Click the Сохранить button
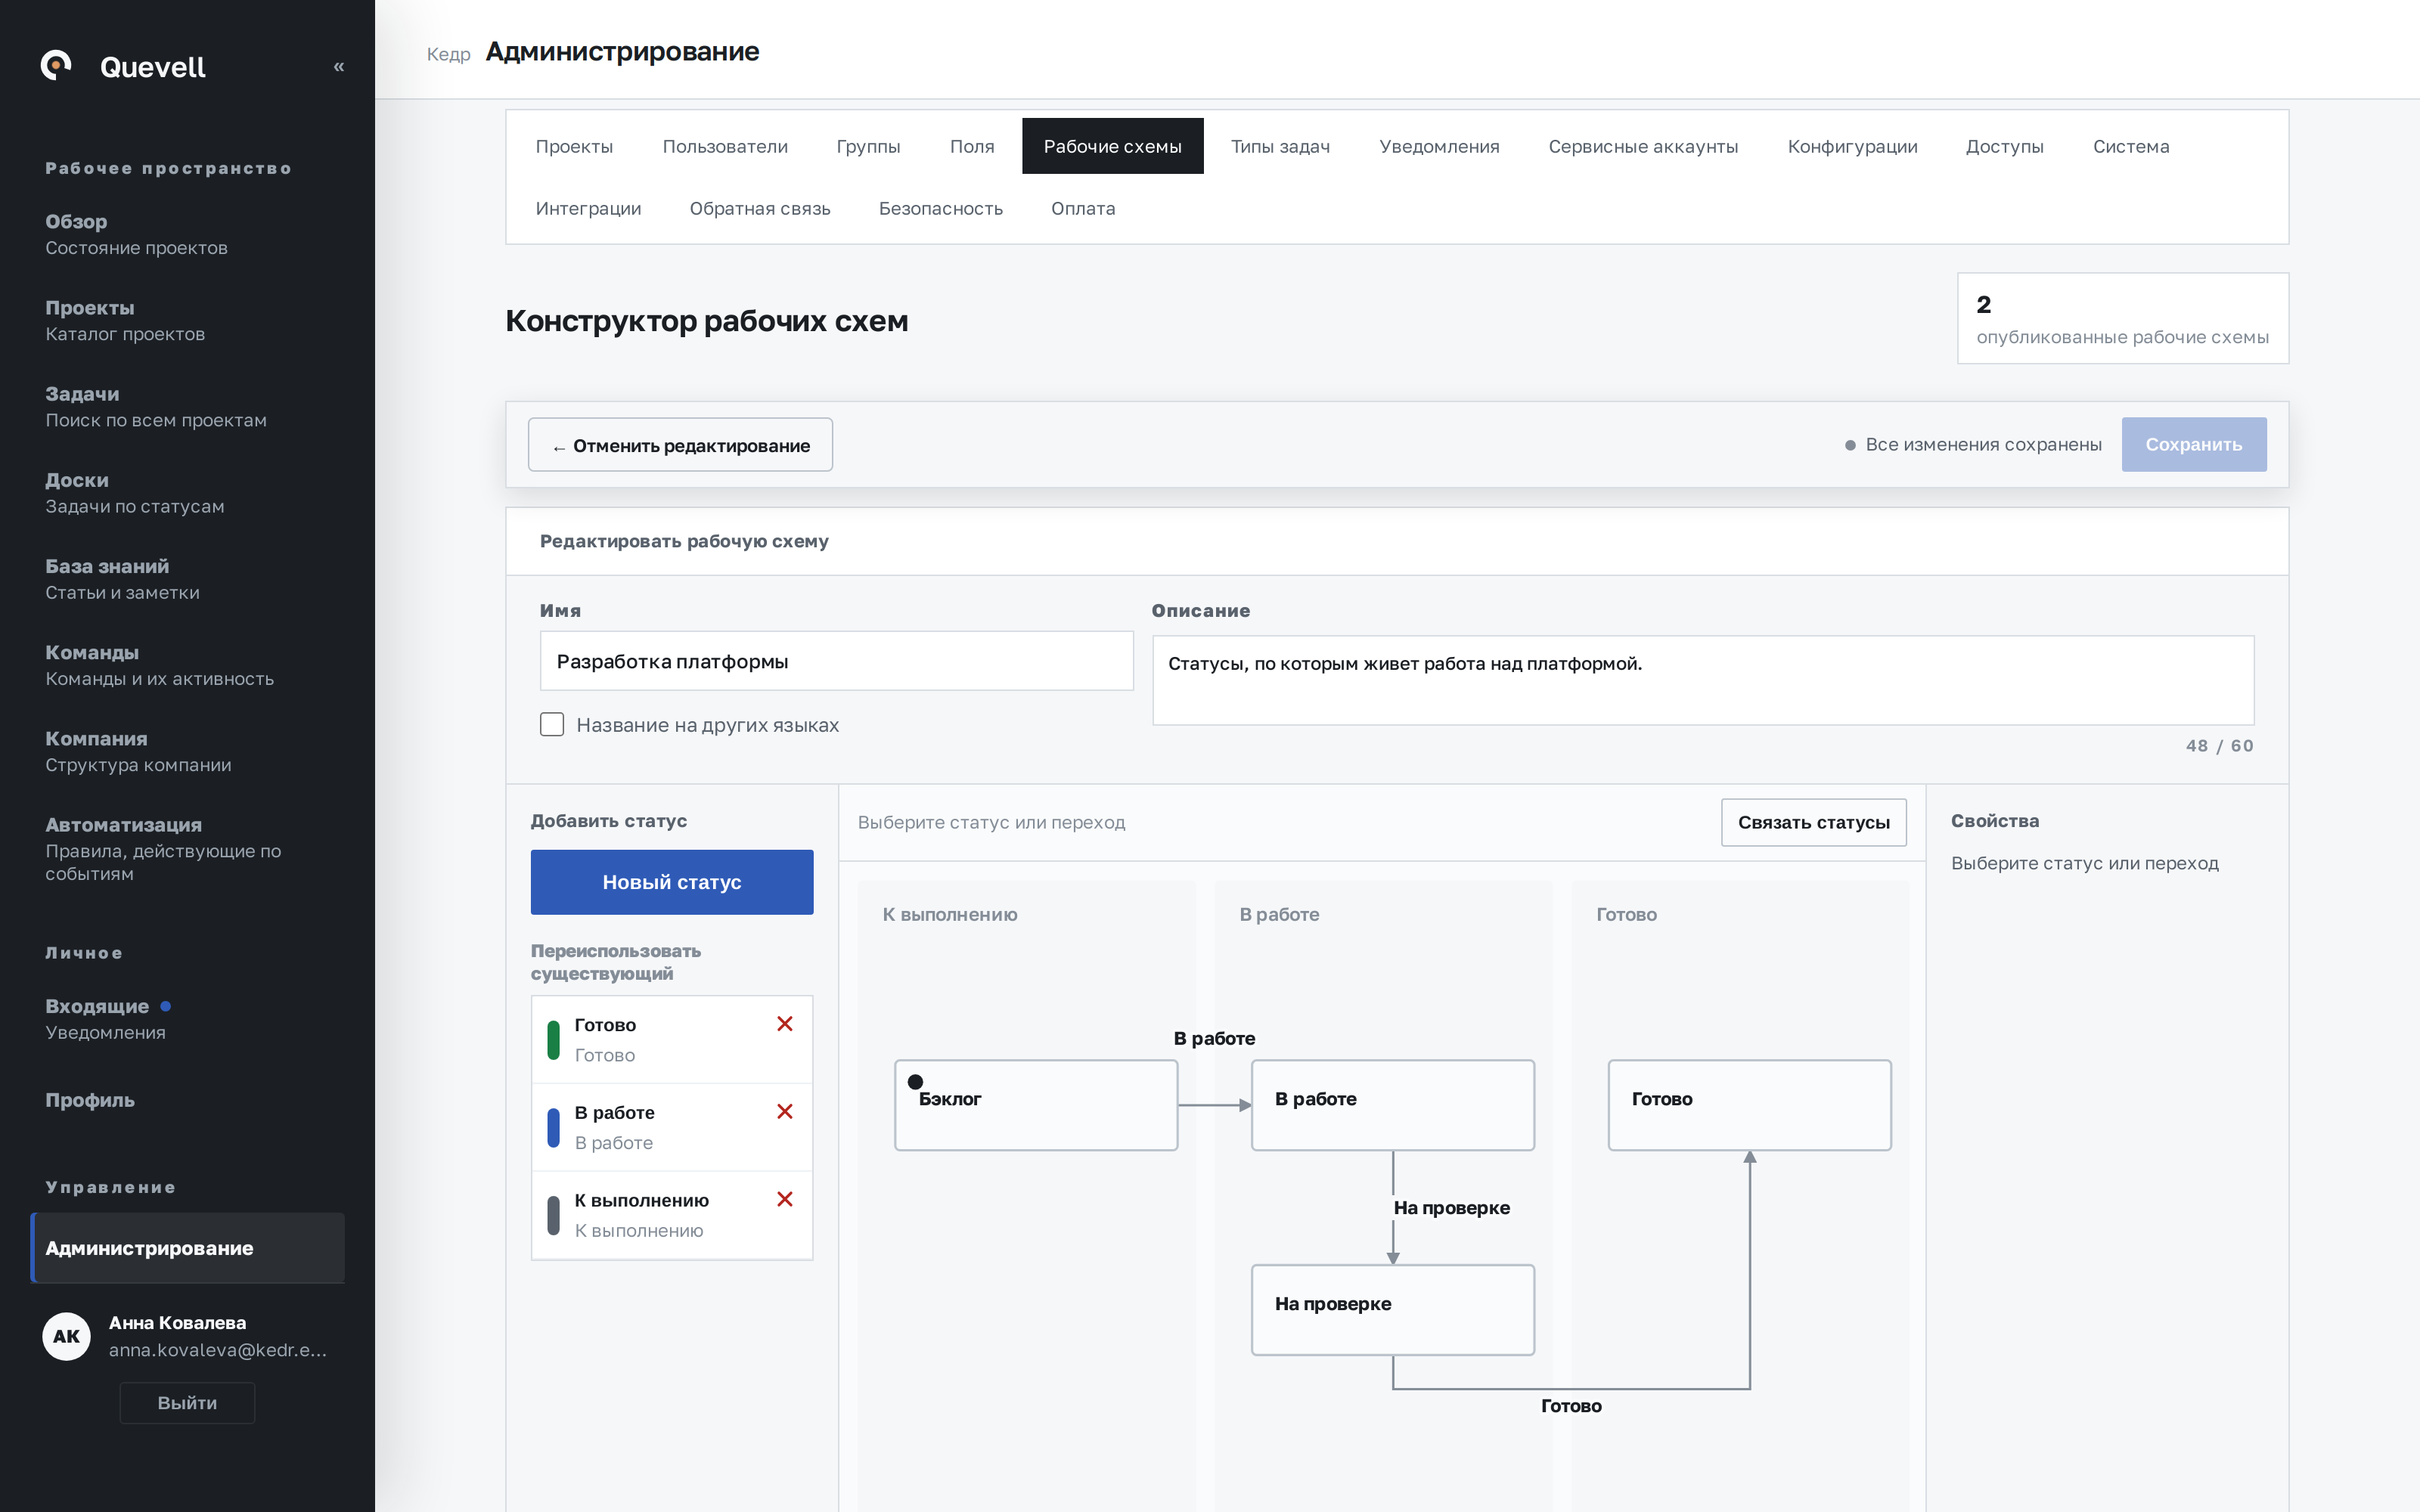This screenshot has width=2420, height=1512. pyautogui.click(x=2194, y=444)
